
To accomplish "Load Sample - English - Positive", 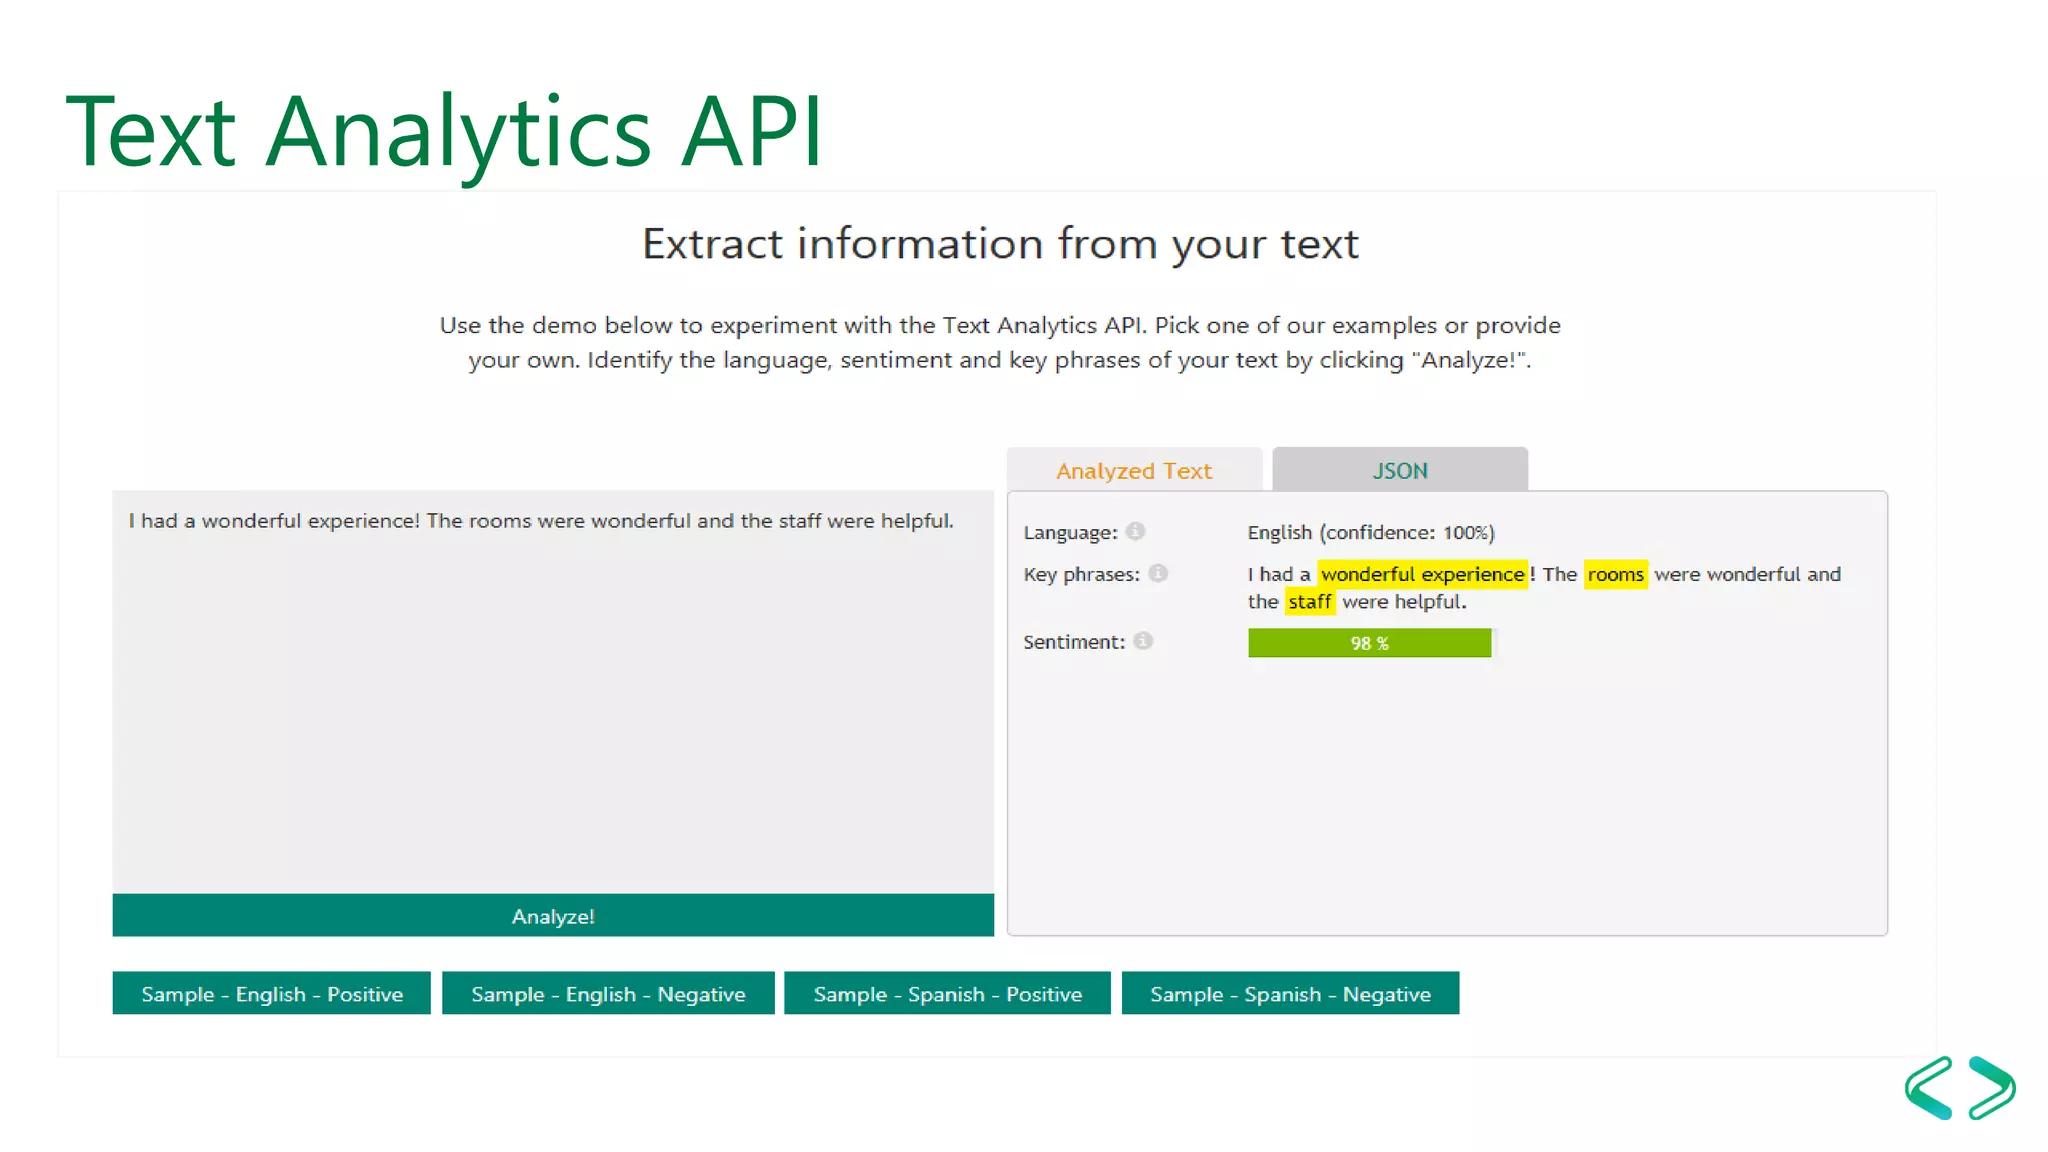I will click(272, 994).
